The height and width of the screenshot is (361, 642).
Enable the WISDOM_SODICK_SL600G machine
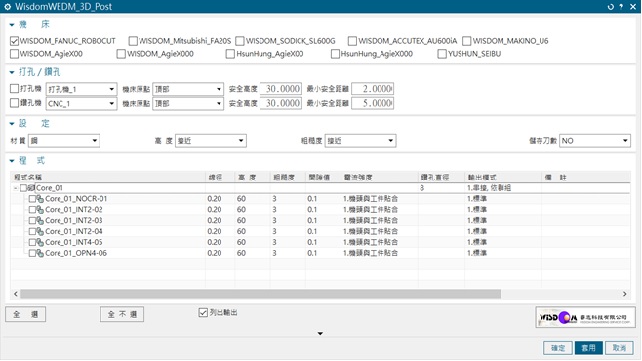[x=240, y=41]
